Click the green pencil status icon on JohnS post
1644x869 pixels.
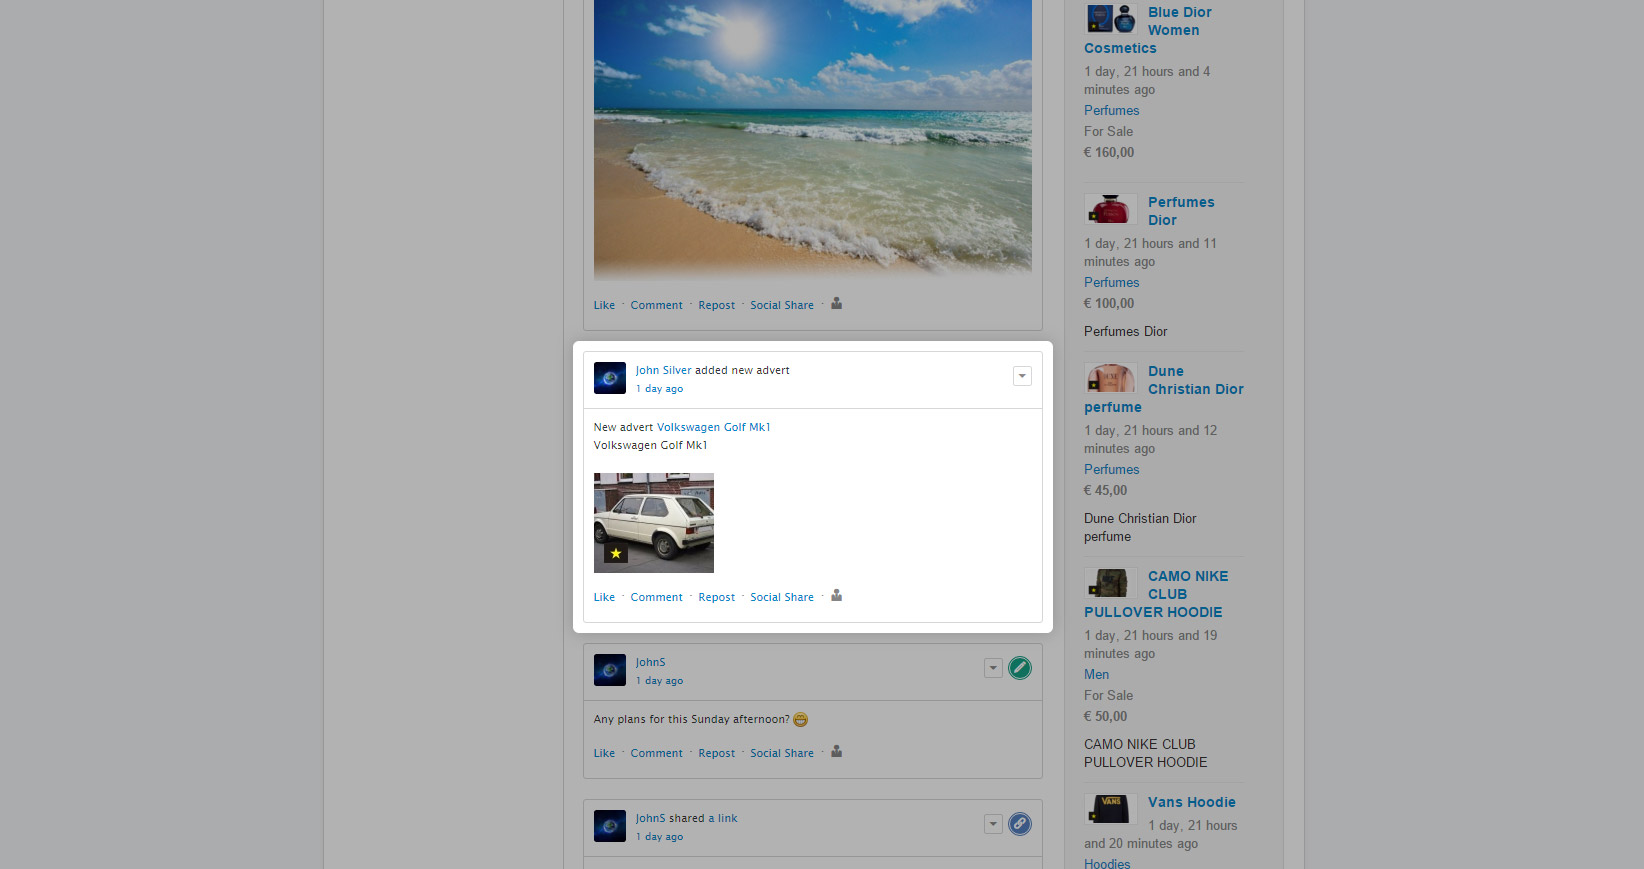1019,668
